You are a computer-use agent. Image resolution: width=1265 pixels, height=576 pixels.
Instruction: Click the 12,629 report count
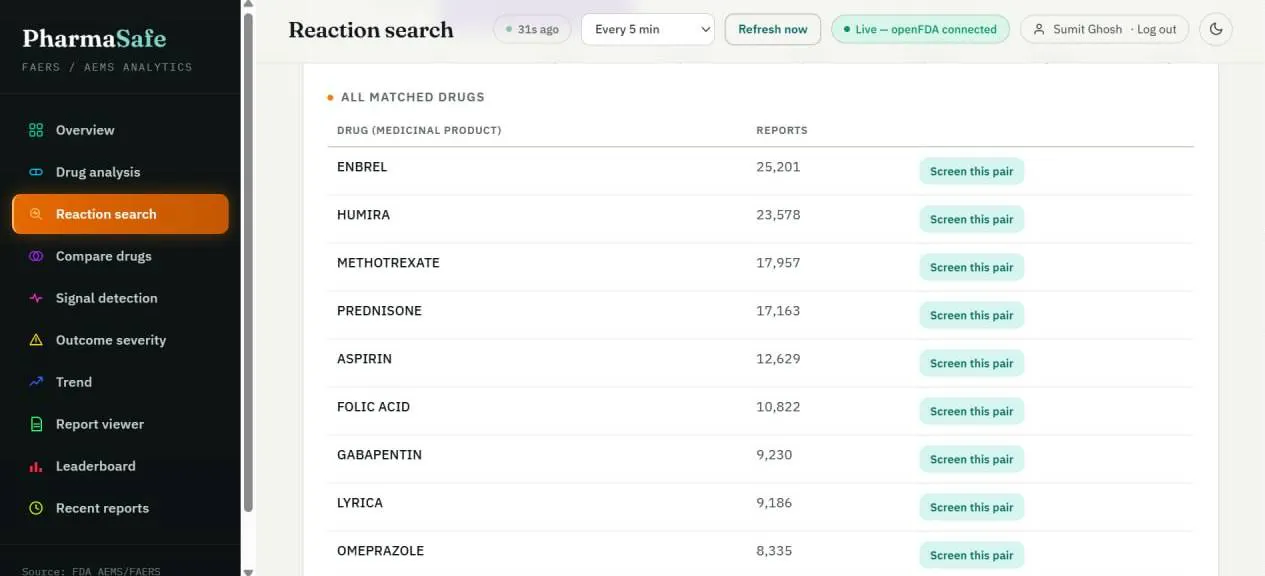(778, 359)
